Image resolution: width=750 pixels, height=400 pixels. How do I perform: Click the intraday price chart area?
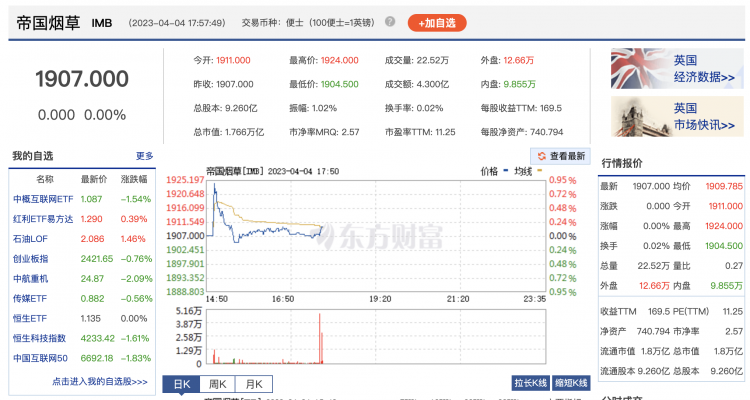click(x=375, y=236)
